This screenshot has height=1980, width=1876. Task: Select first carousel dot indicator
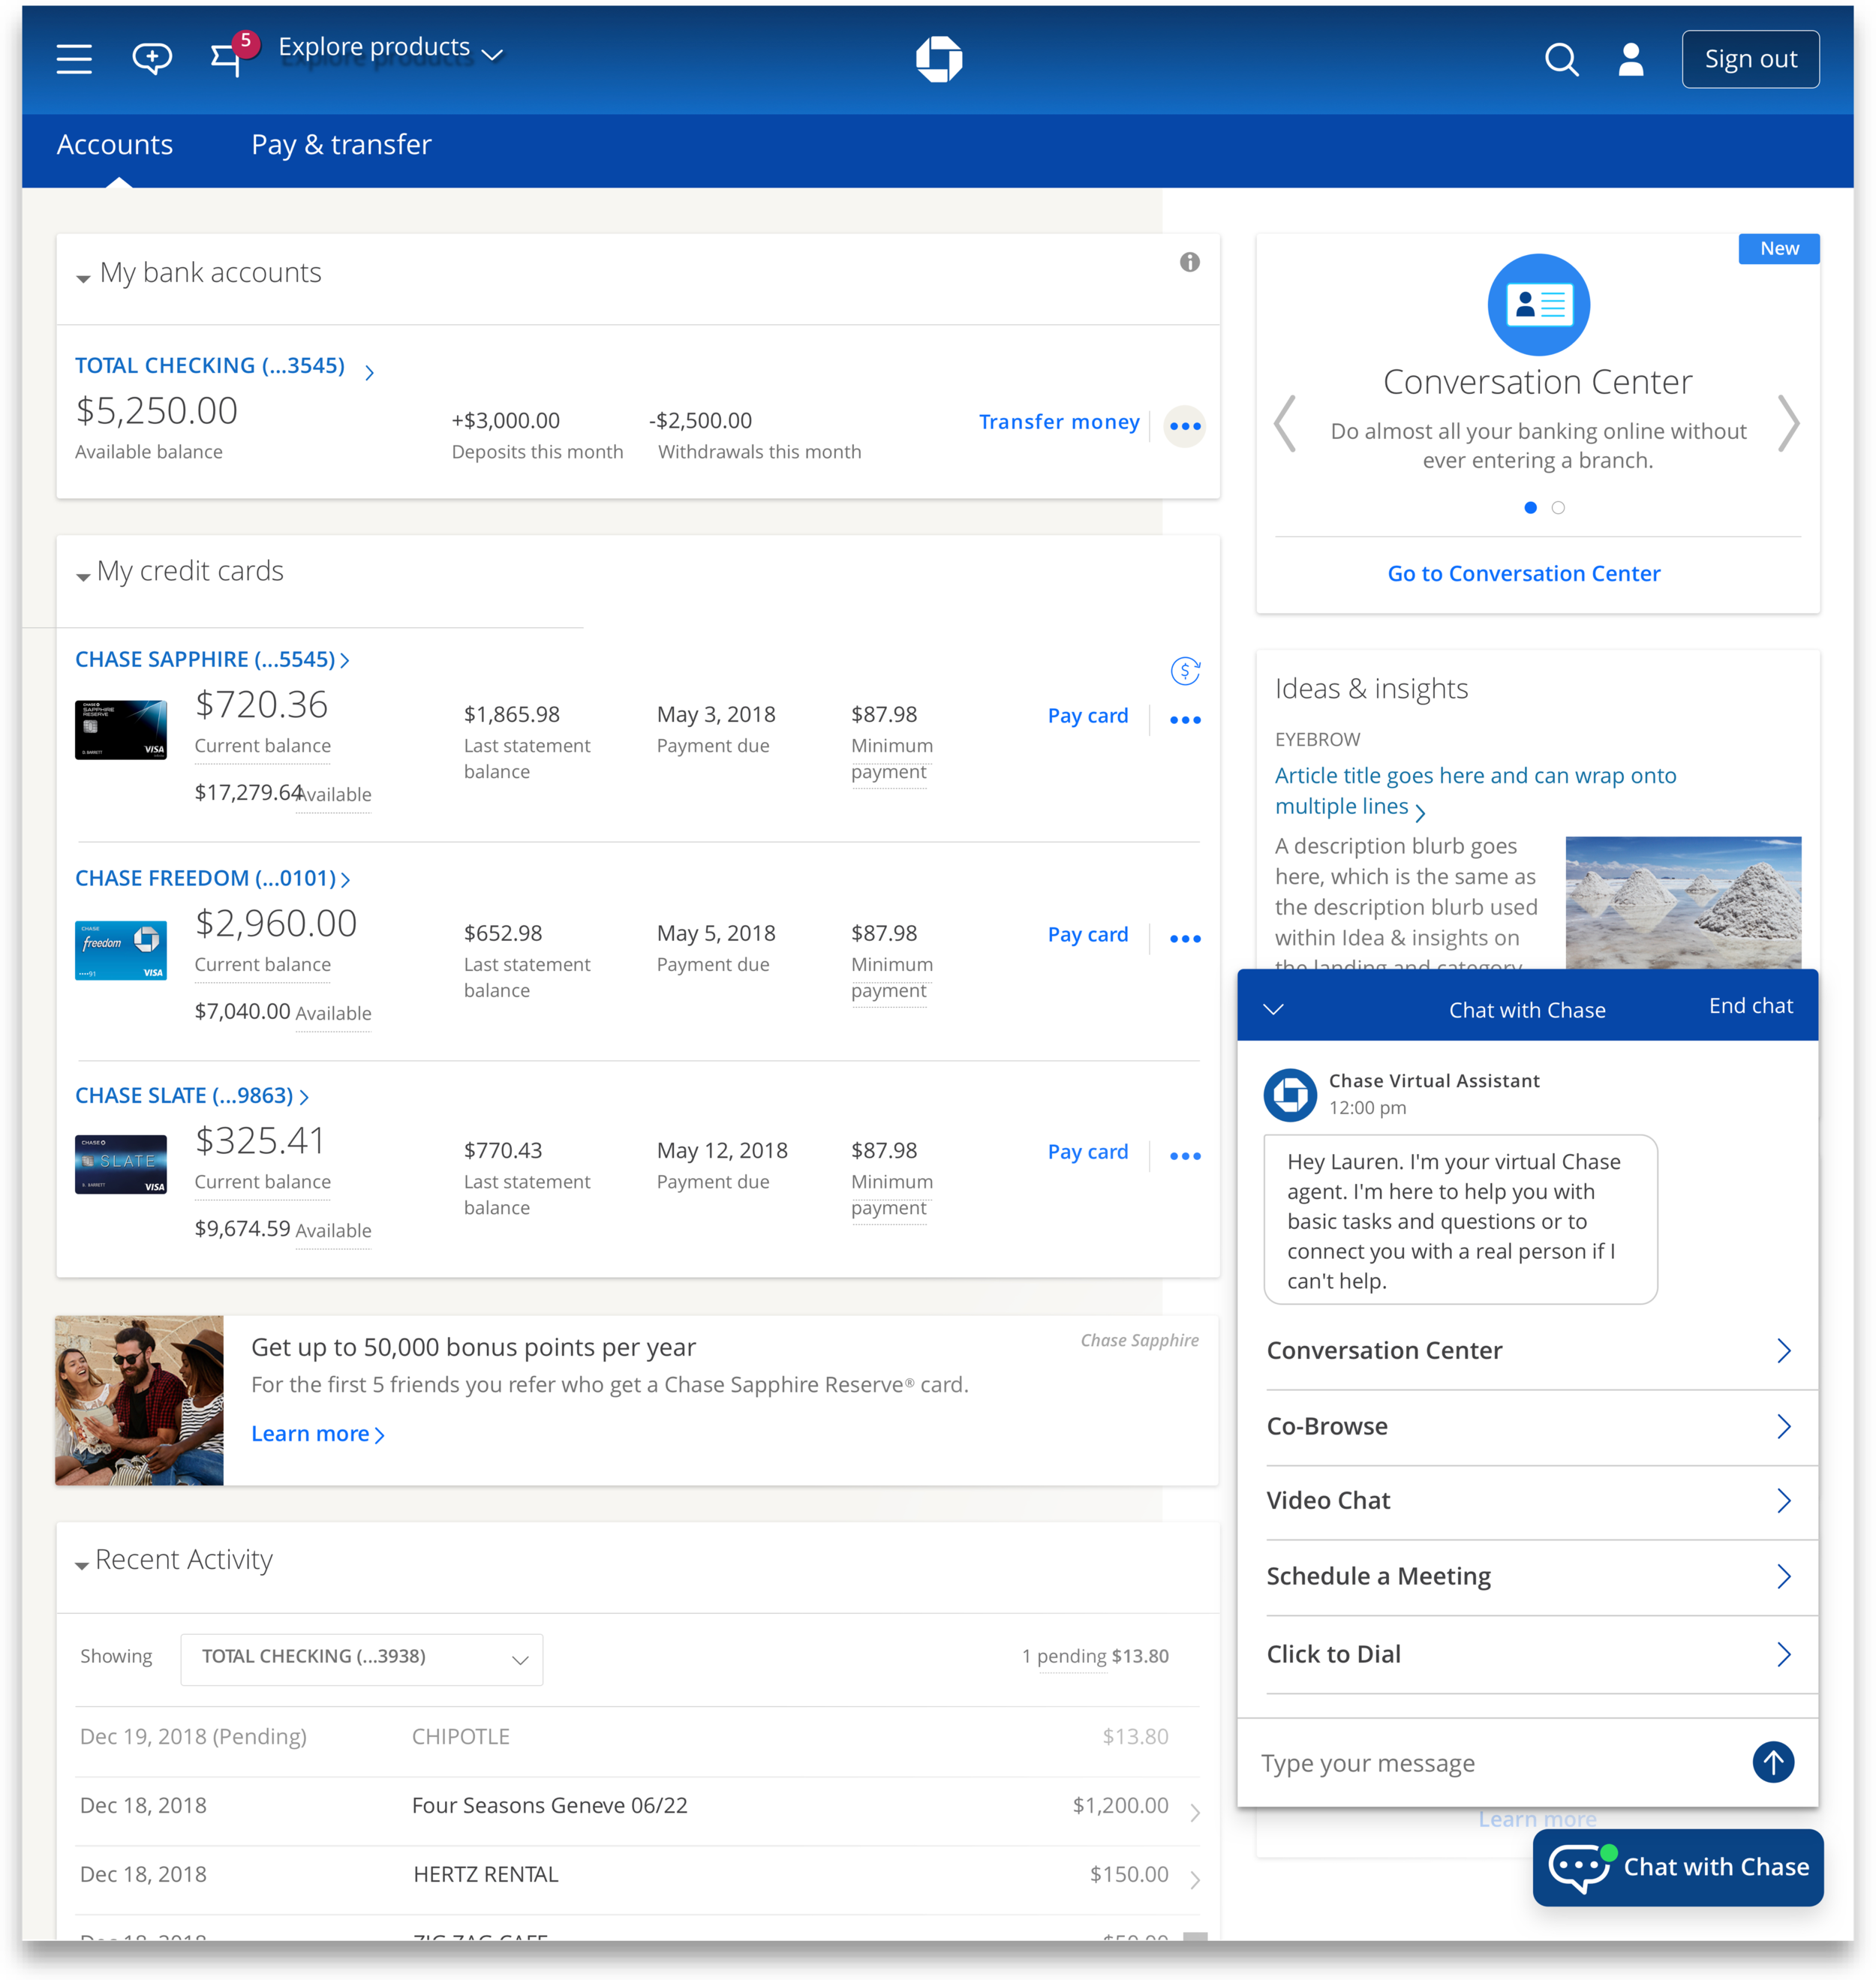click(1530, 508)
